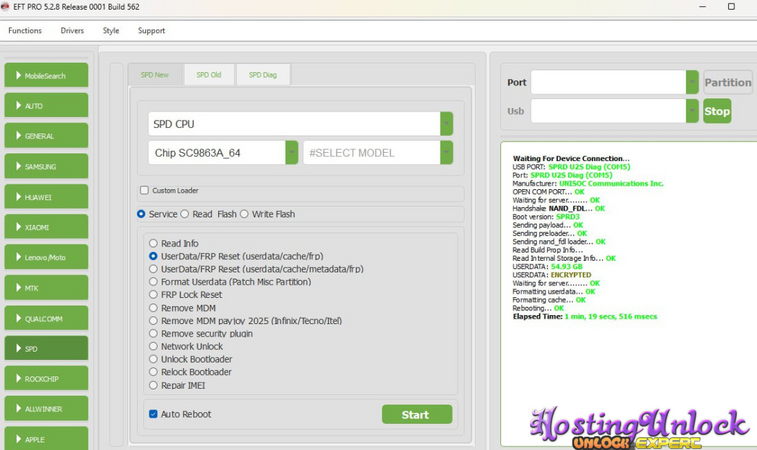Select the FRP Lock Reset option
Screen dimensions: 757x450
pos(153,295)
